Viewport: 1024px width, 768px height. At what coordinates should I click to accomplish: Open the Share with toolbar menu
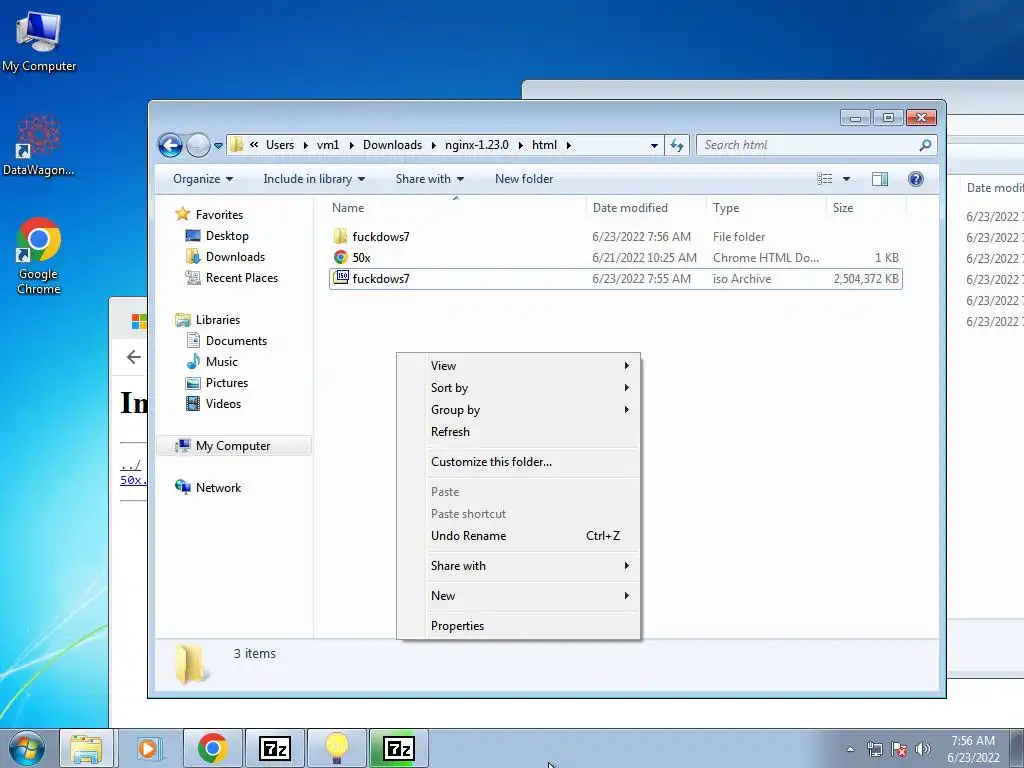point(430,179)
